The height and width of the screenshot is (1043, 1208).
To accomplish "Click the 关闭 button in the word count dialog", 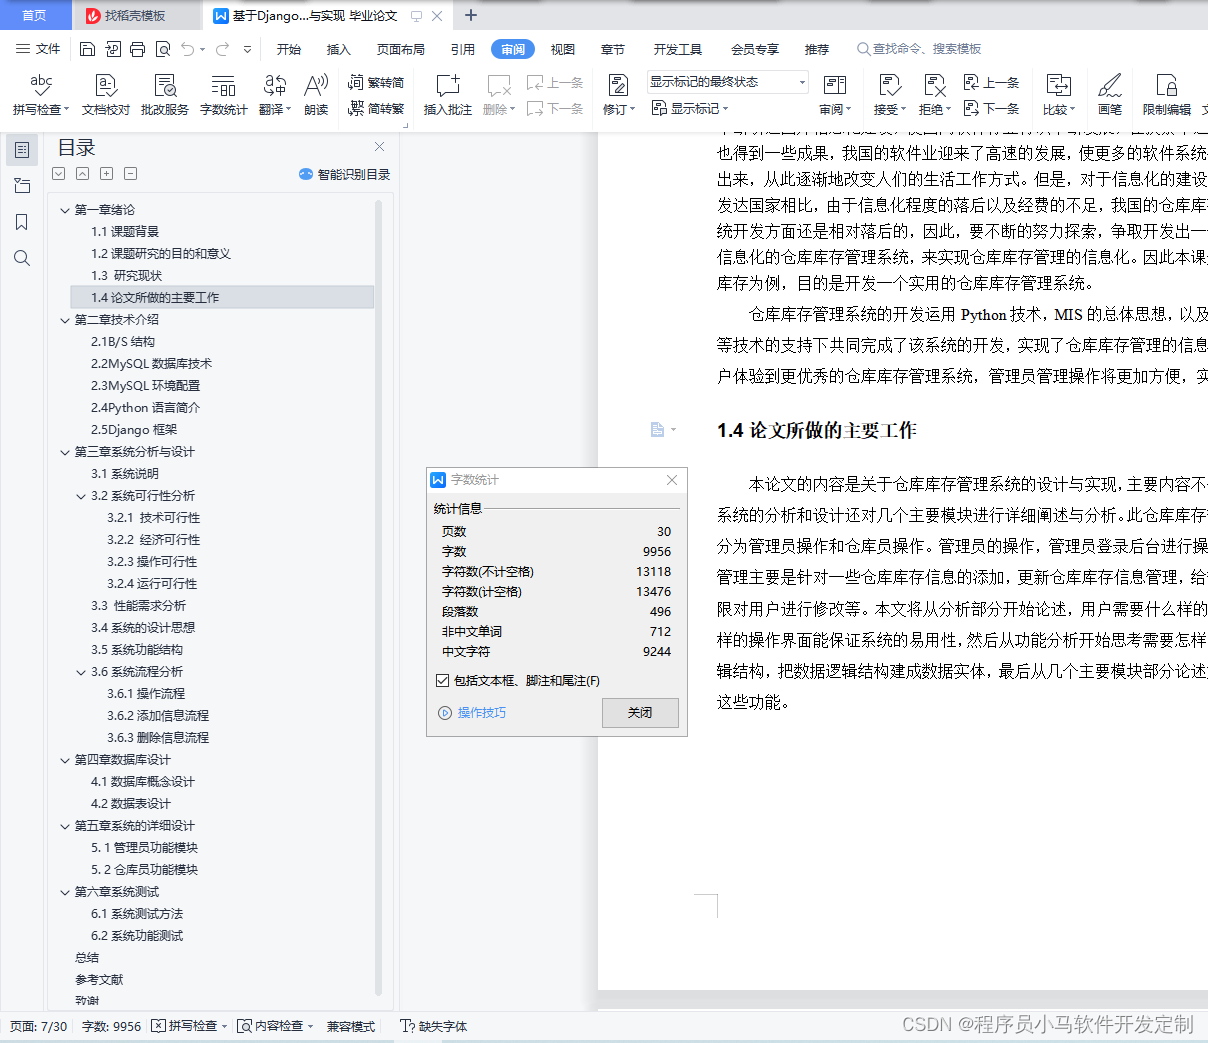I will [640, 712].
